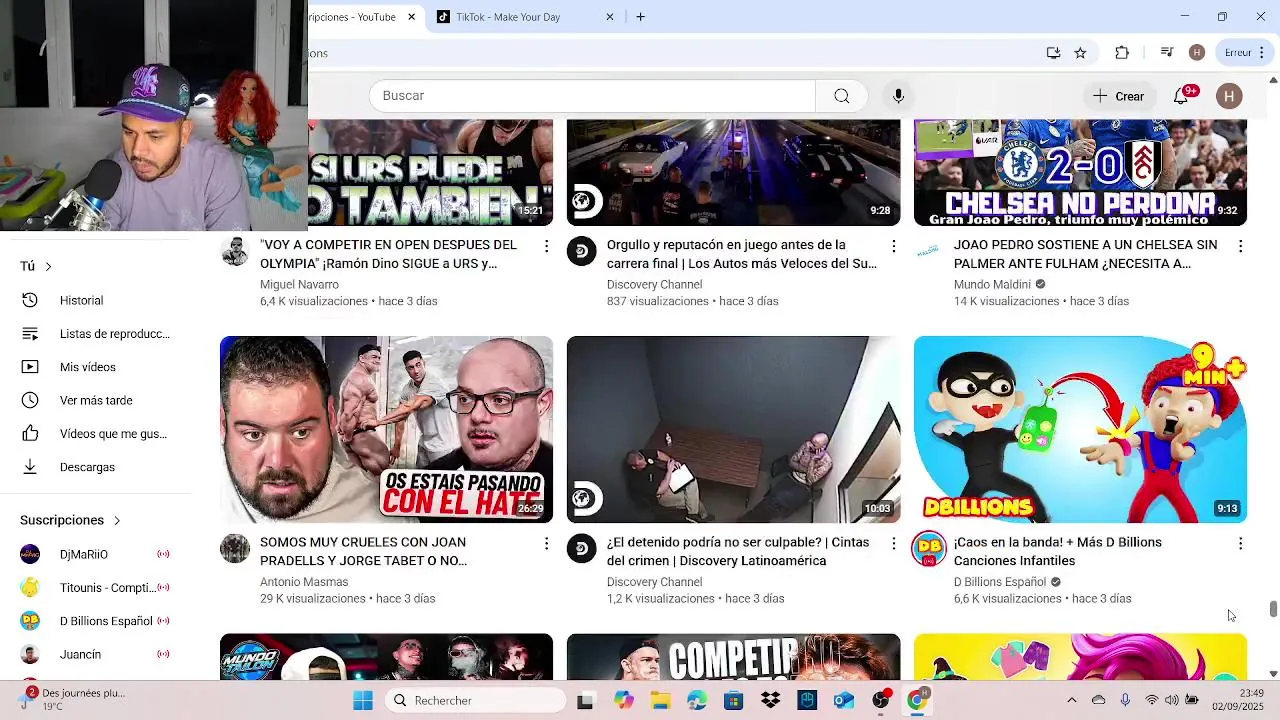Open a new browser tab
Screen dimensions: 1280x720
pos(640,17)
